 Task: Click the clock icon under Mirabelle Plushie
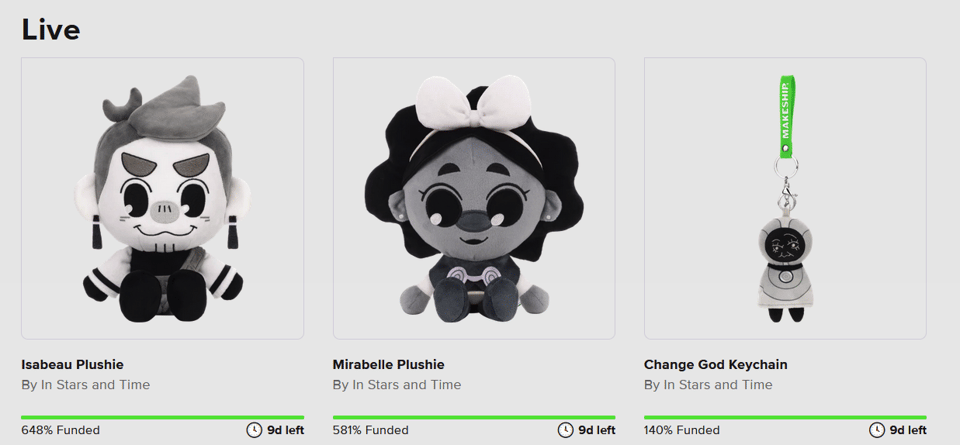click(565, 430)
